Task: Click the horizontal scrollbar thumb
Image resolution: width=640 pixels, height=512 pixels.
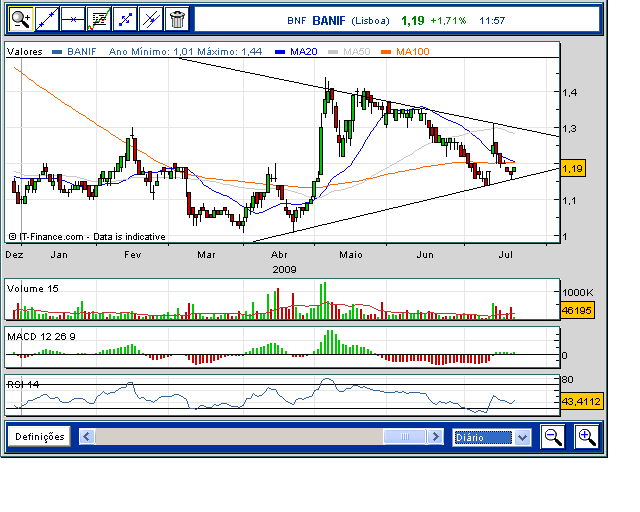Action: pos(405,437)
